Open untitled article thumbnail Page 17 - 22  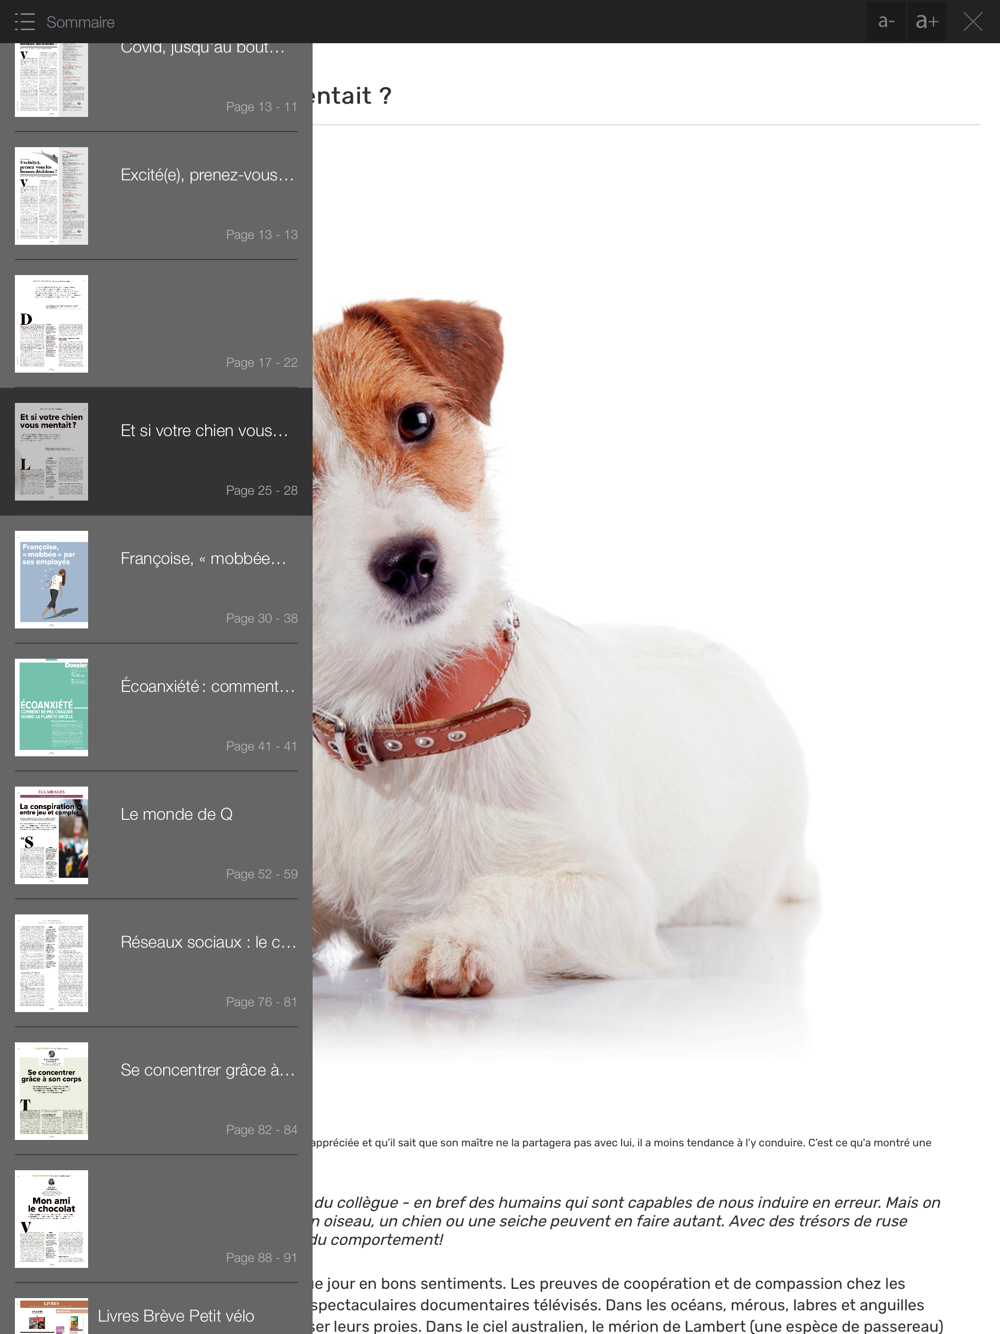pyautogui.click(x=51, y=324)
